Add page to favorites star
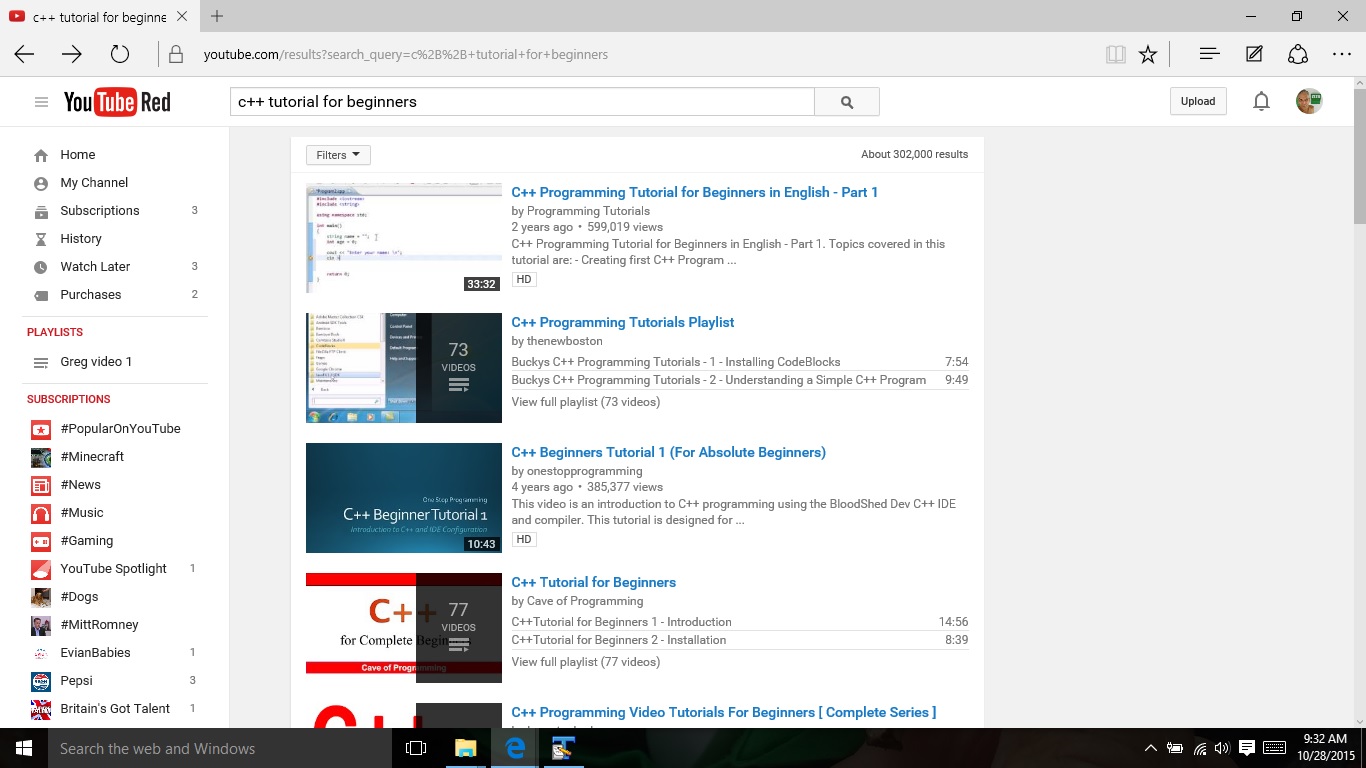Screen dimensions: 1366x768 coord(1148,55)
